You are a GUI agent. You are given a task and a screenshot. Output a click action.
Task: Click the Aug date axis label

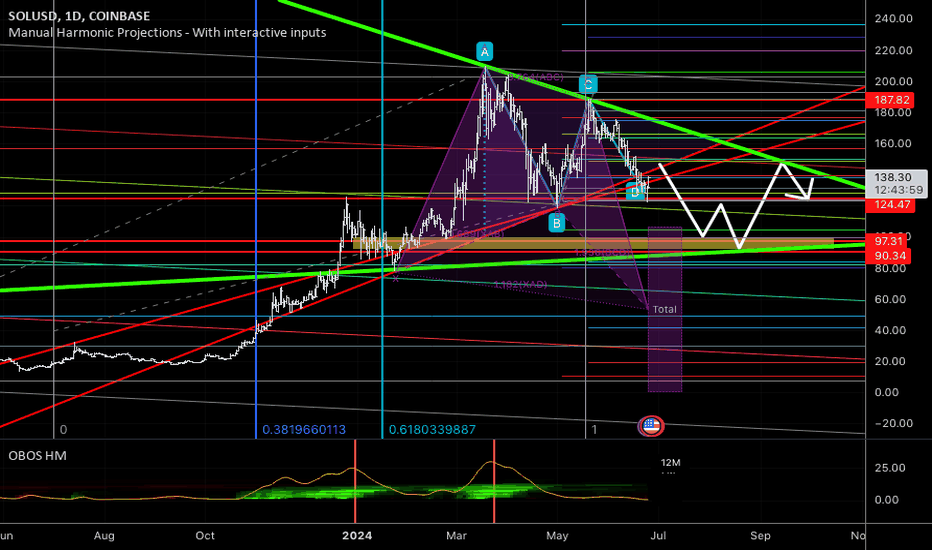[x=104, y=536]
